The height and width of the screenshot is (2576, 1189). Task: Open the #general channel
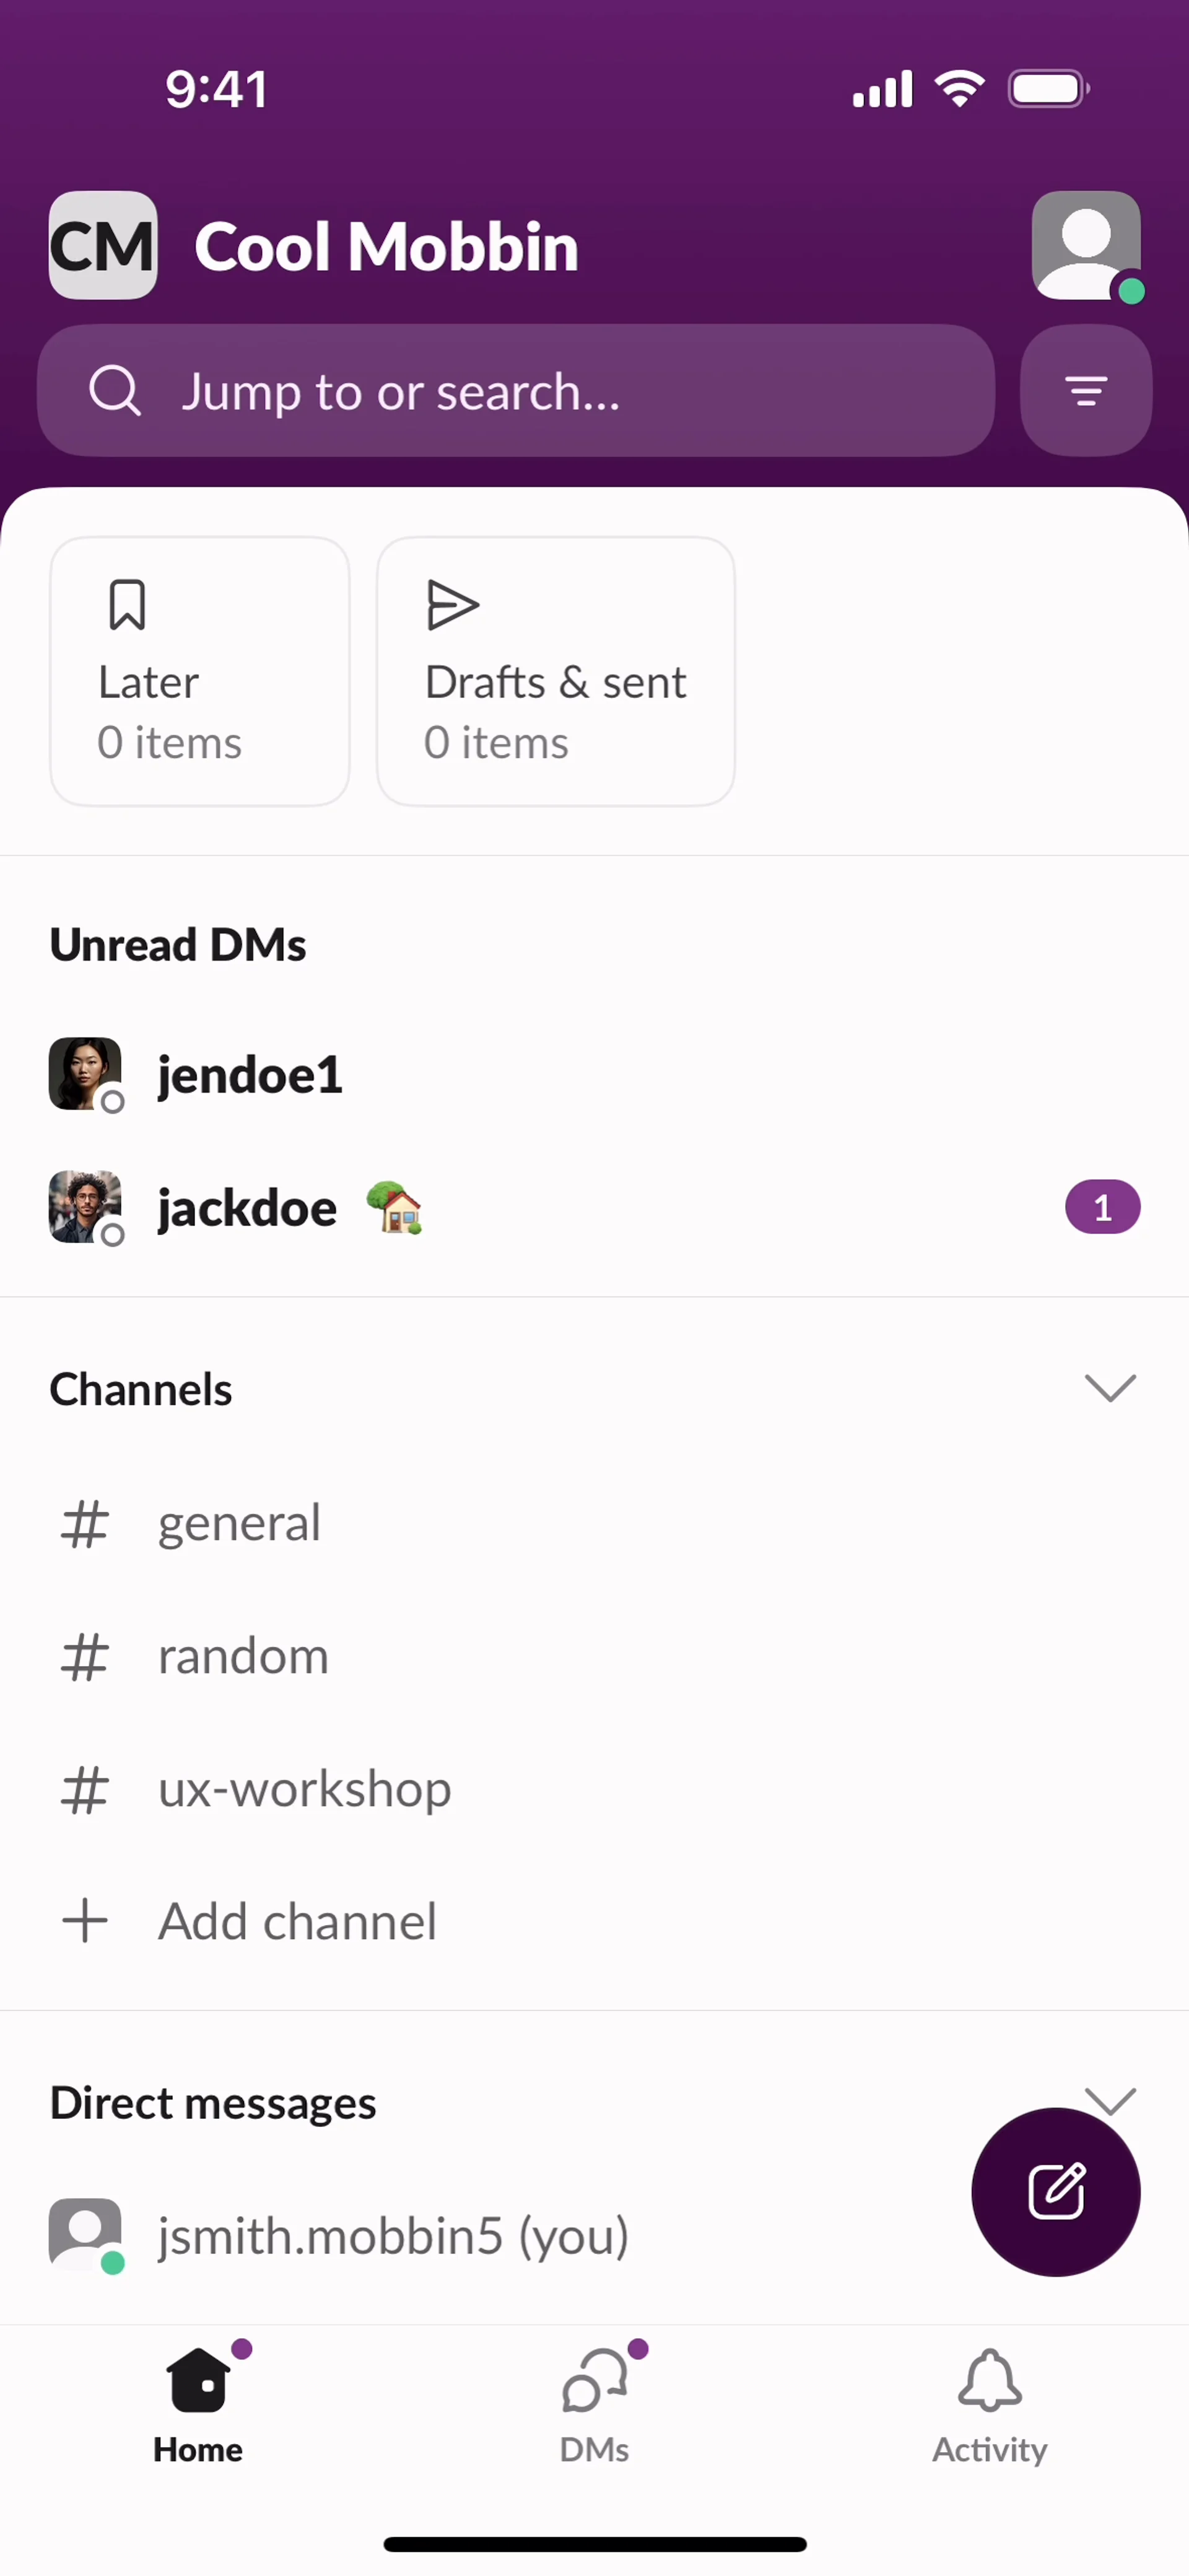594,1523
